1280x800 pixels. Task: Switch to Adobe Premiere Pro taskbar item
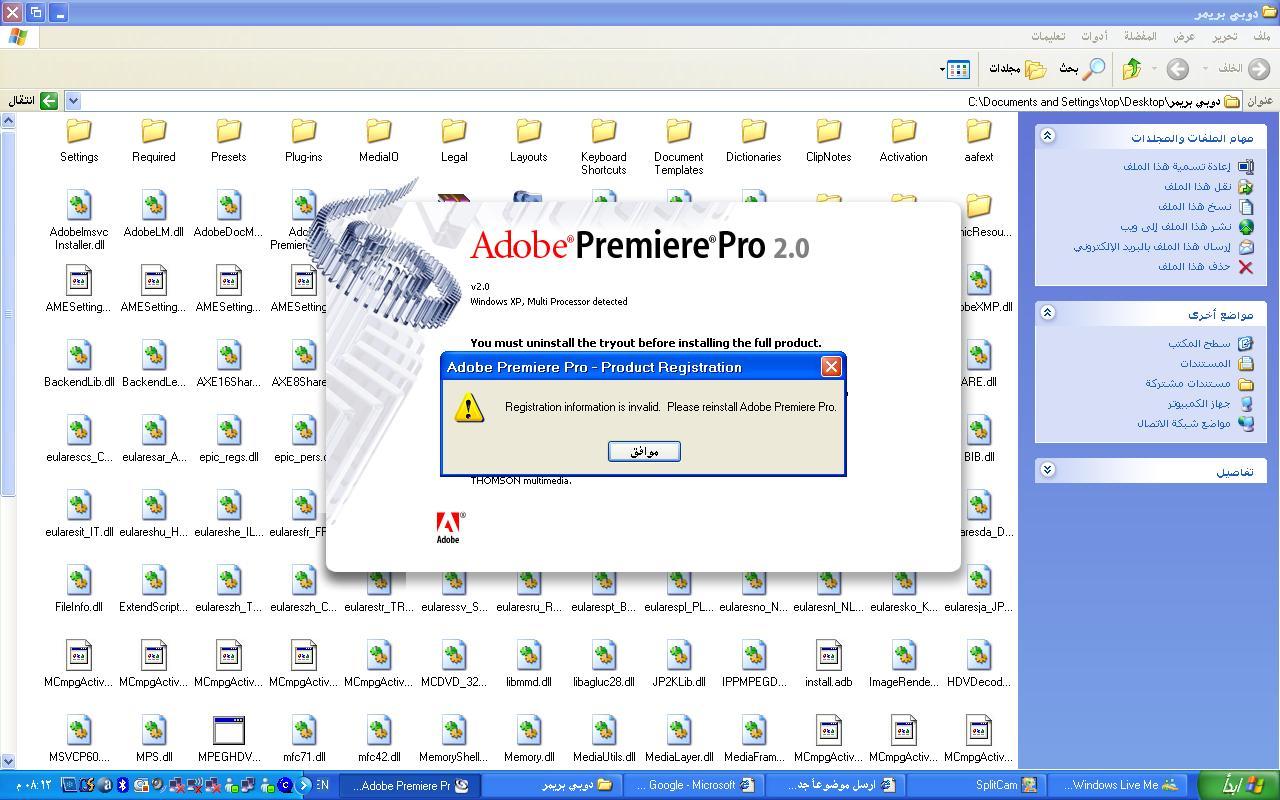click(410, 785)
